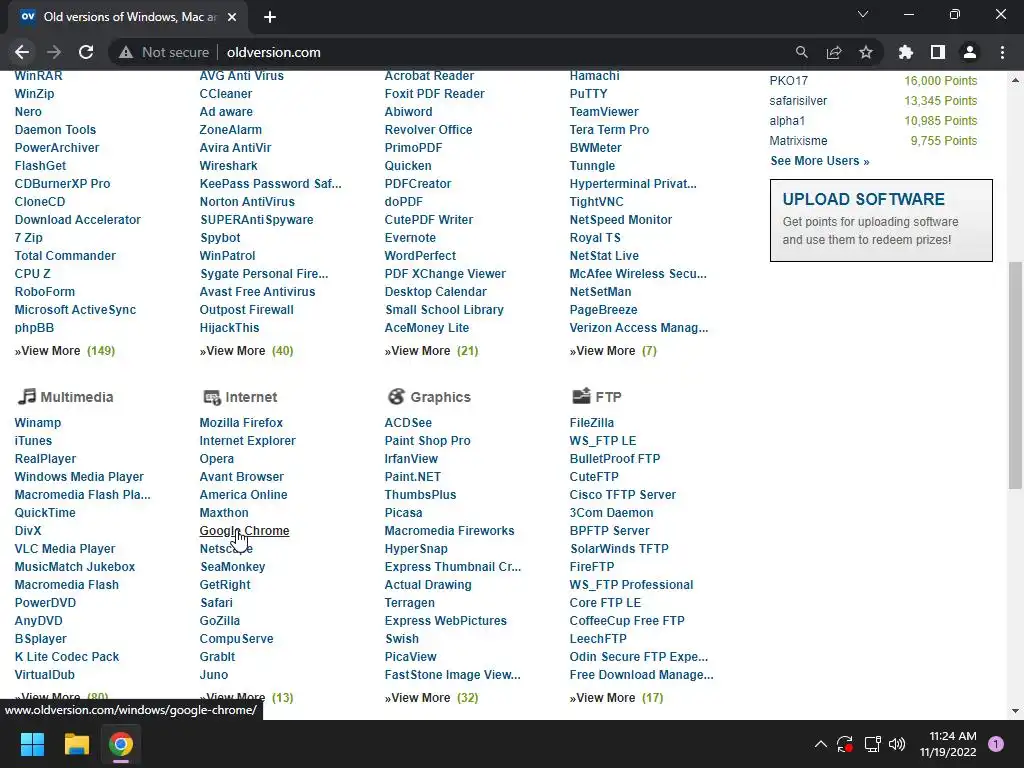The height and width of the screenshot is (768, 1024).
Task: Open the Google Chrome link
Action: (x=244, y=531)
